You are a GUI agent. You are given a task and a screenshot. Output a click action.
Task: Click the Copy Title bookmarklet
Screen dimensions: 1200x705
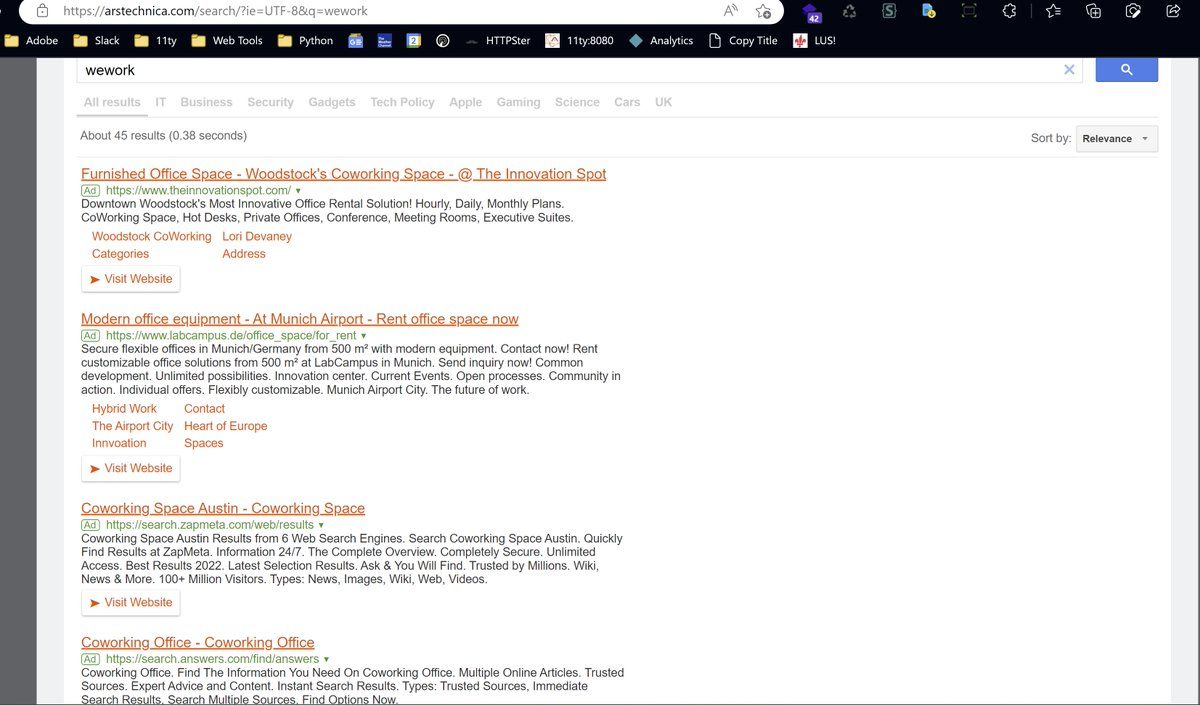tap(742, 41)
